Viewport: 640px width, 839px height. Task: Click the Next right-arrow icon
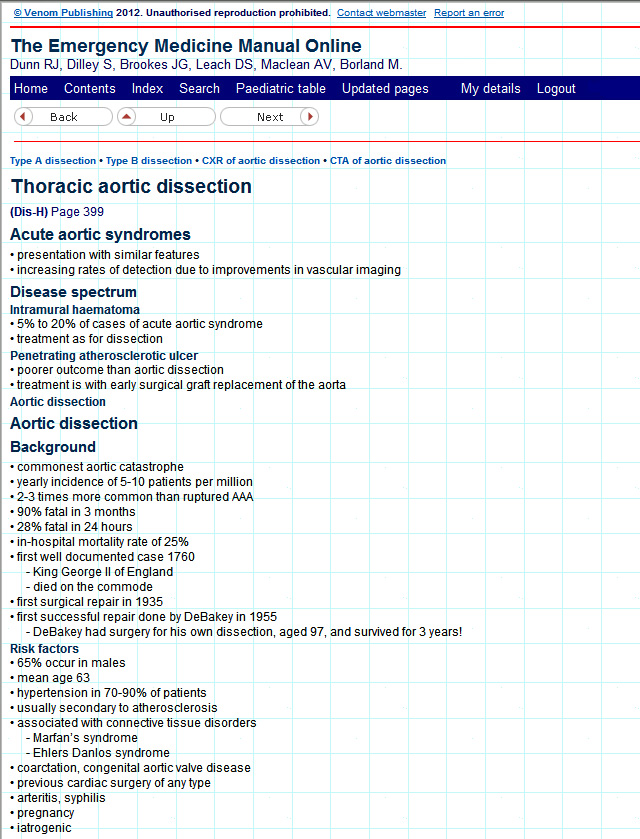click(x=309, y=117)
